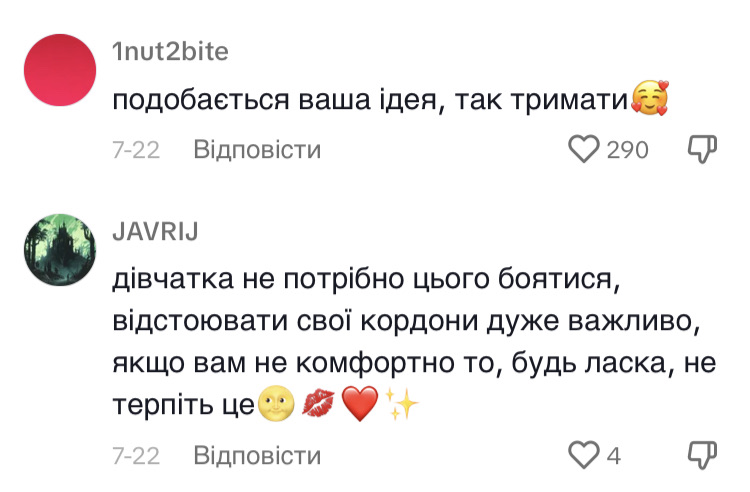Like the comment by 1nut2bite

coord(582,150)
